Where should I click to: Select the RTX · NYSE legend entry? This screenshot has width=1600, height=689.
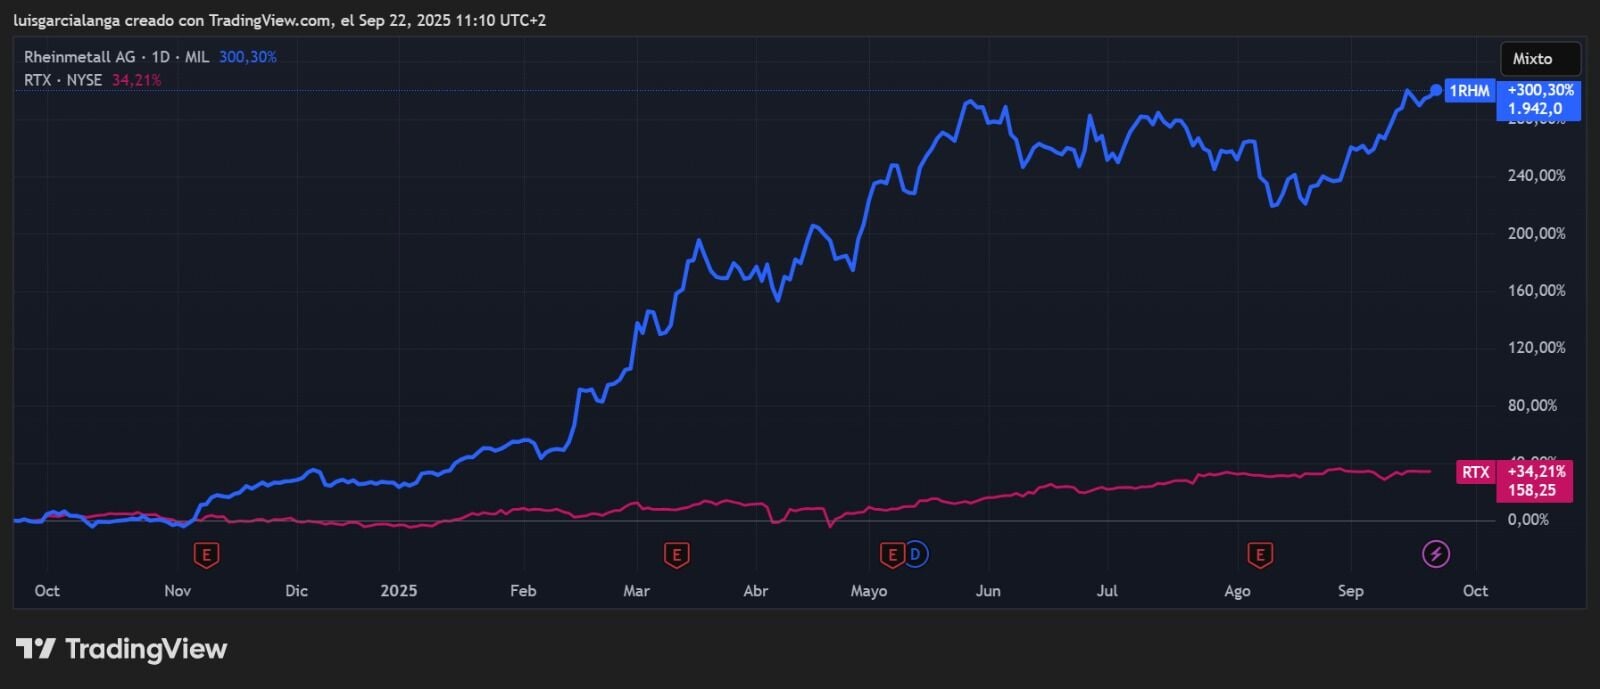63,80
